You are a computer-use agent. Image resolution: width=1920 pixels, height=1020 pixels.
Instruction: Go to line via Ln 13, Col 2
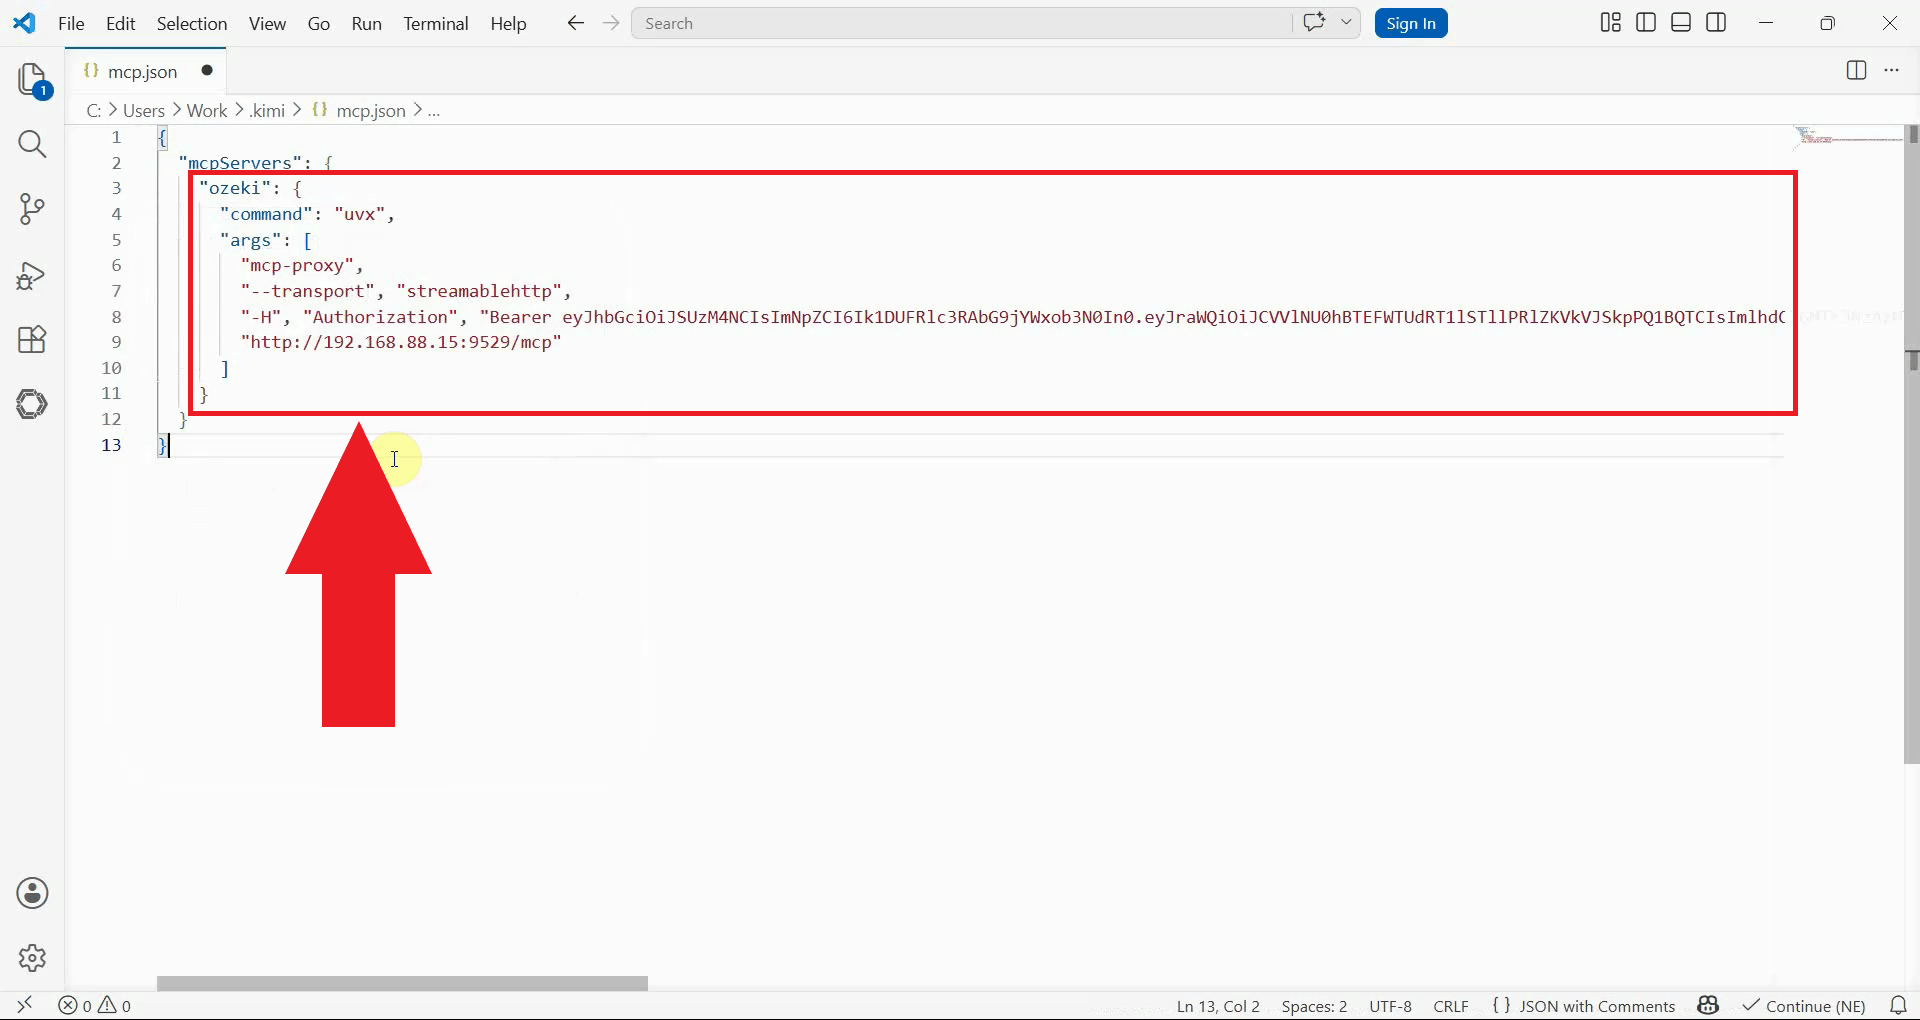coord(1218,1006)
